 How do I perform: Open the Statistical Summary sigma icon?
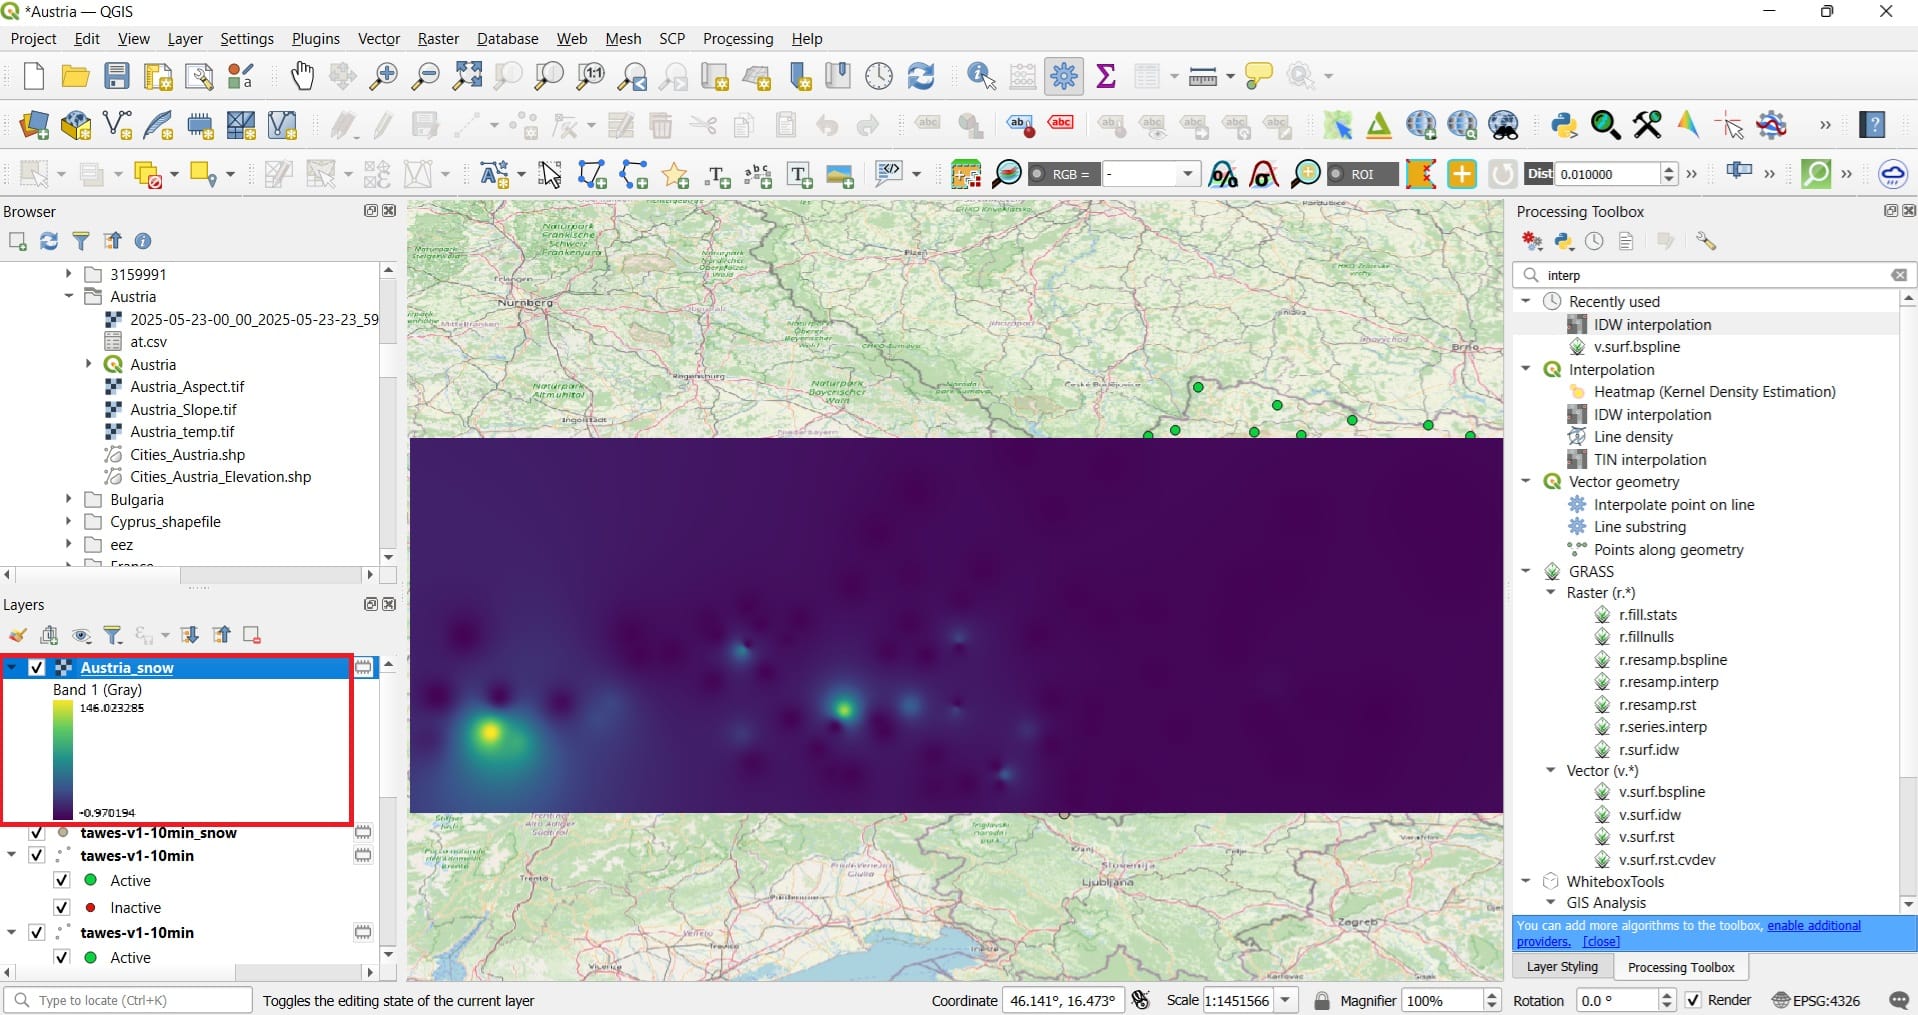tap(1106, 76)
